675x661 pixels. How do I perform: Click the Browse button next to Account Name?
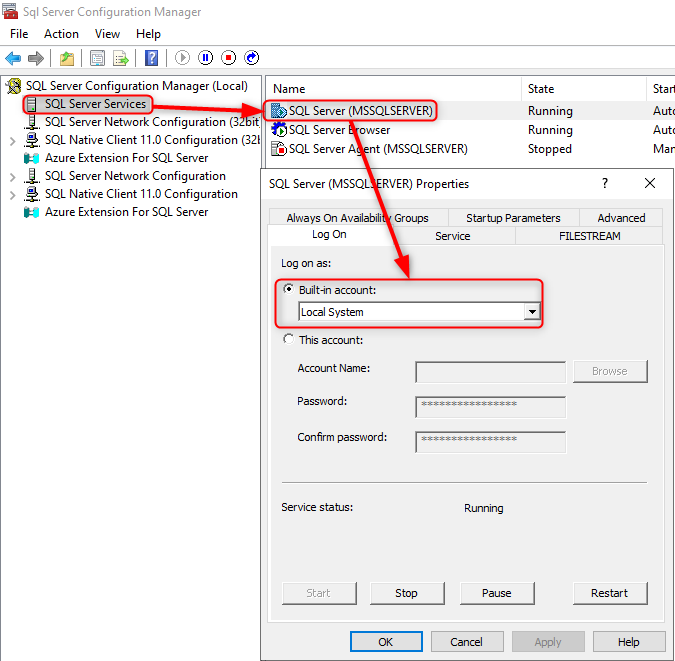click(x=610, y=371)
